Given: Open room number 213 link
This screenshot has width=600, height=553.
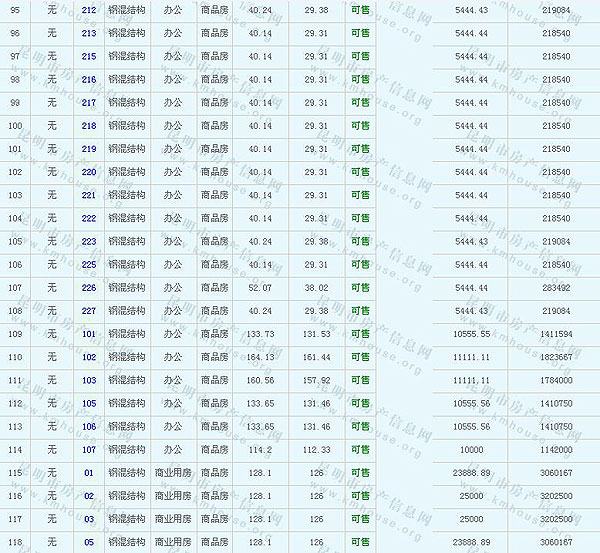Looking at the screenshot, I should [89, 32].
